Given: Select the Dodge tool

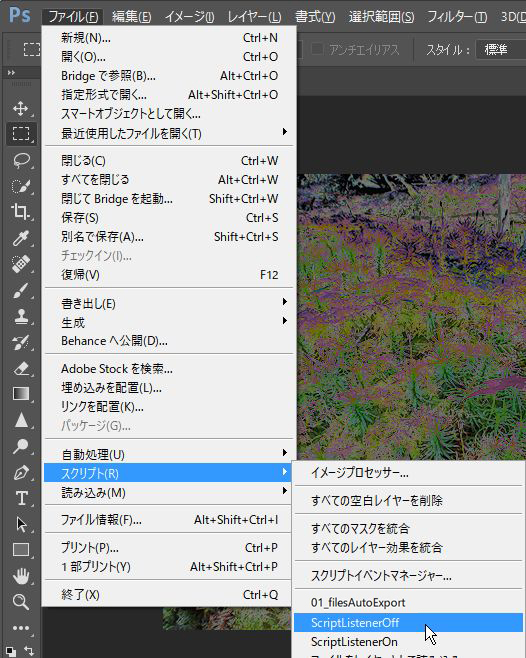Looking at the screenshot, I should (x=21, y=446).
